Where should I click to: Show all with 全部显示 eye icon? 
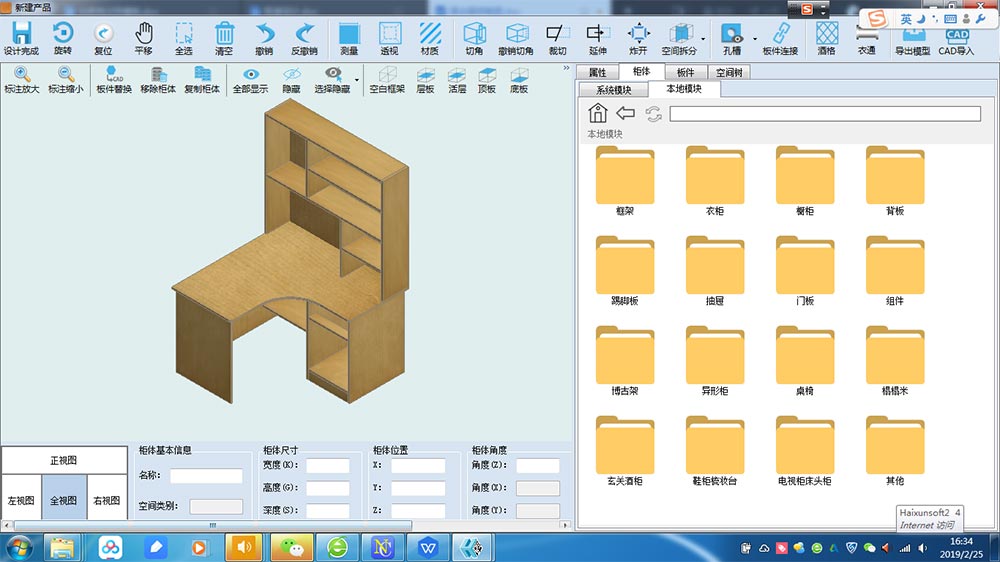pos(251,75)
